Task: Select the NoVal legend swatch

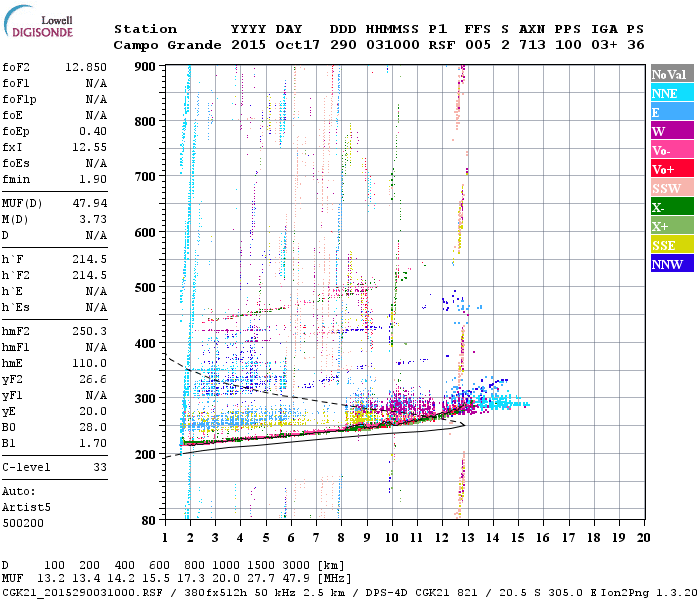Action: 672,74
